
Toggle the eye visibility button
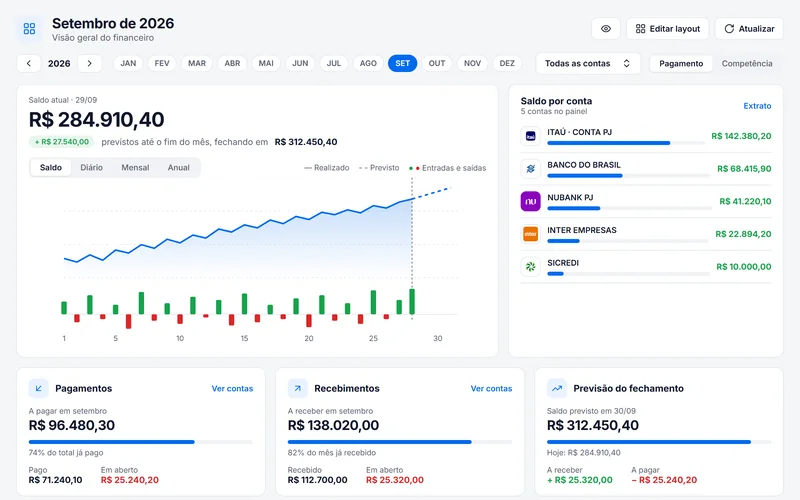[x=606, y=29]
